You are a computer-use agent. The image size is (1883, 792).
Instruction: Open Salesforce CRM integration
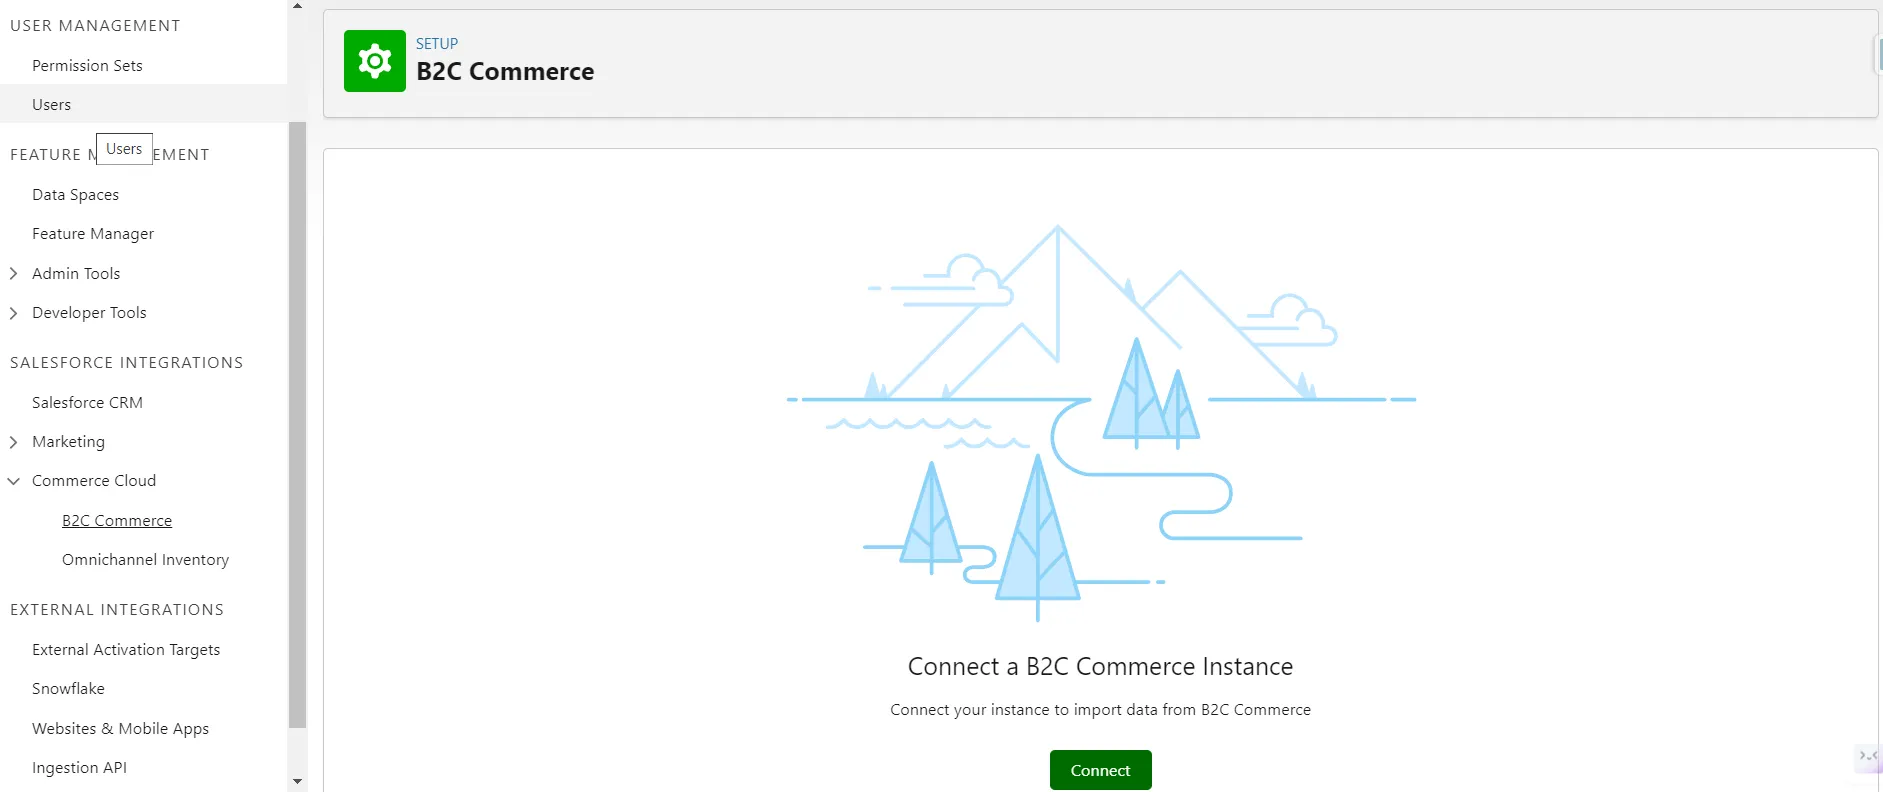(87, 403)
